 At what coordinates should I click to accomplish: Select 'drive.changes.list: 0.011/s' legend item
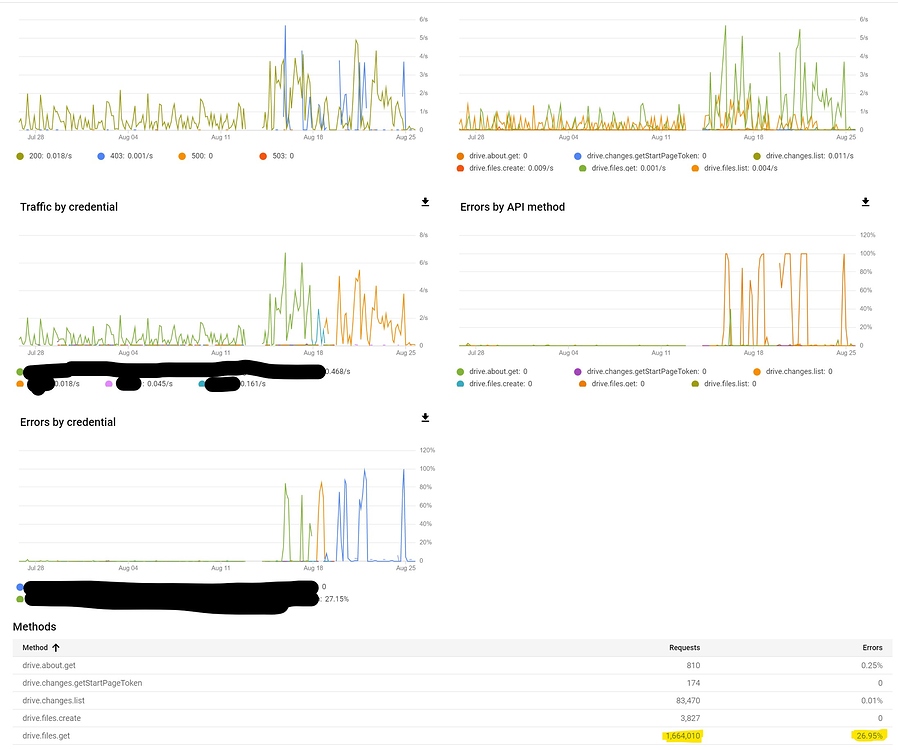coord(804,156)
